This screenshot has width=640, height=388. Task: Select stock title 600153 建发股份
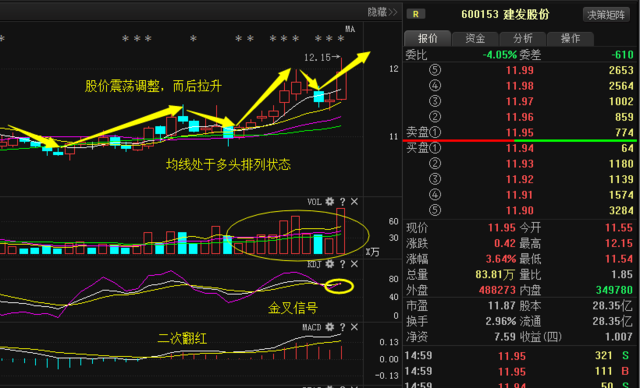point(505,15)
